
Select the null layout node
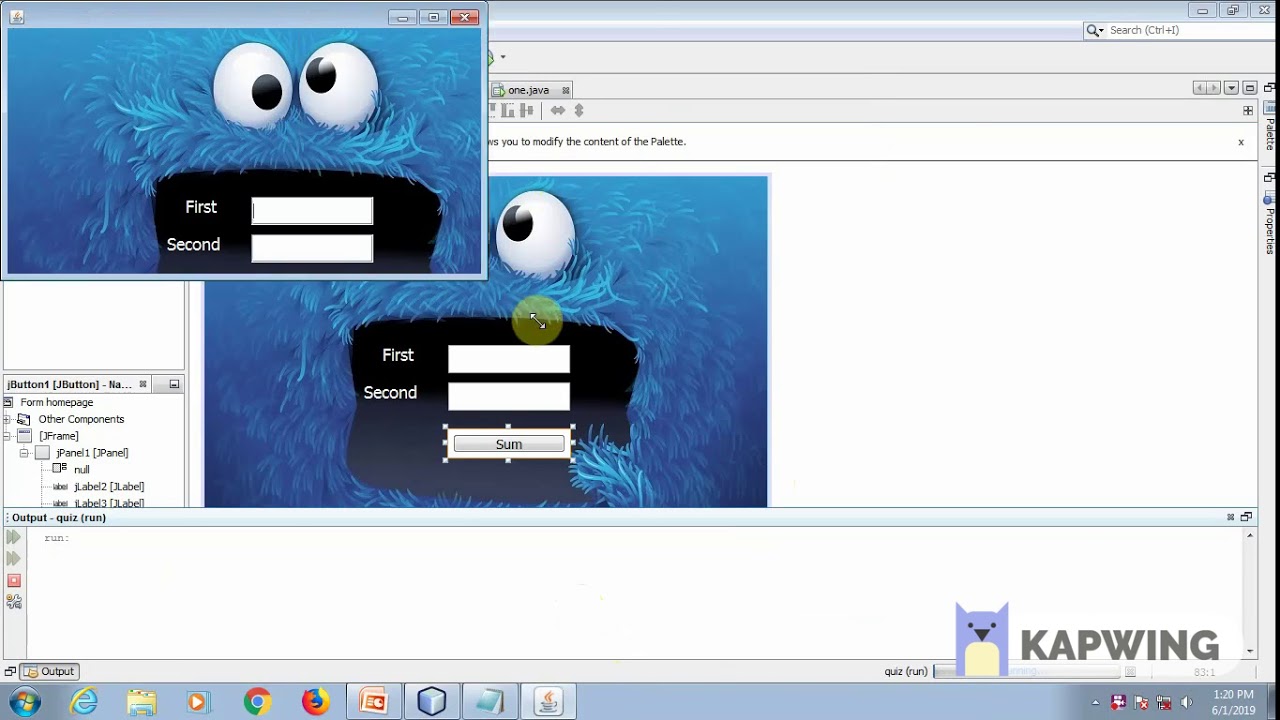81,470
